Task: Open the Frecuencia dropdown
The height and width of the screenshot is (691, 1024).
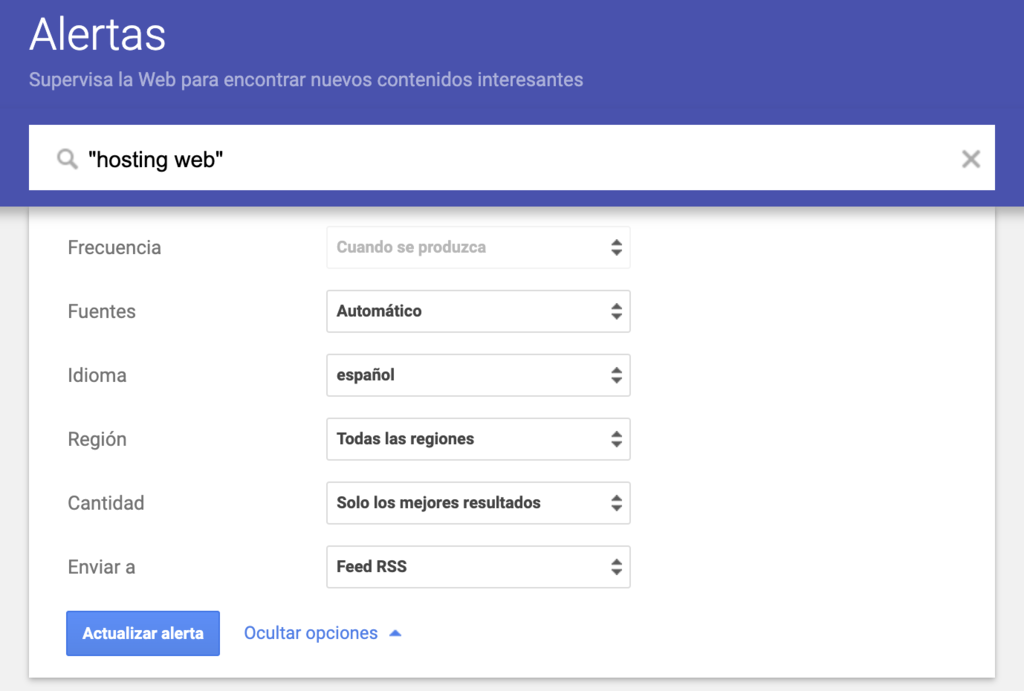Action: coord(478,247)
